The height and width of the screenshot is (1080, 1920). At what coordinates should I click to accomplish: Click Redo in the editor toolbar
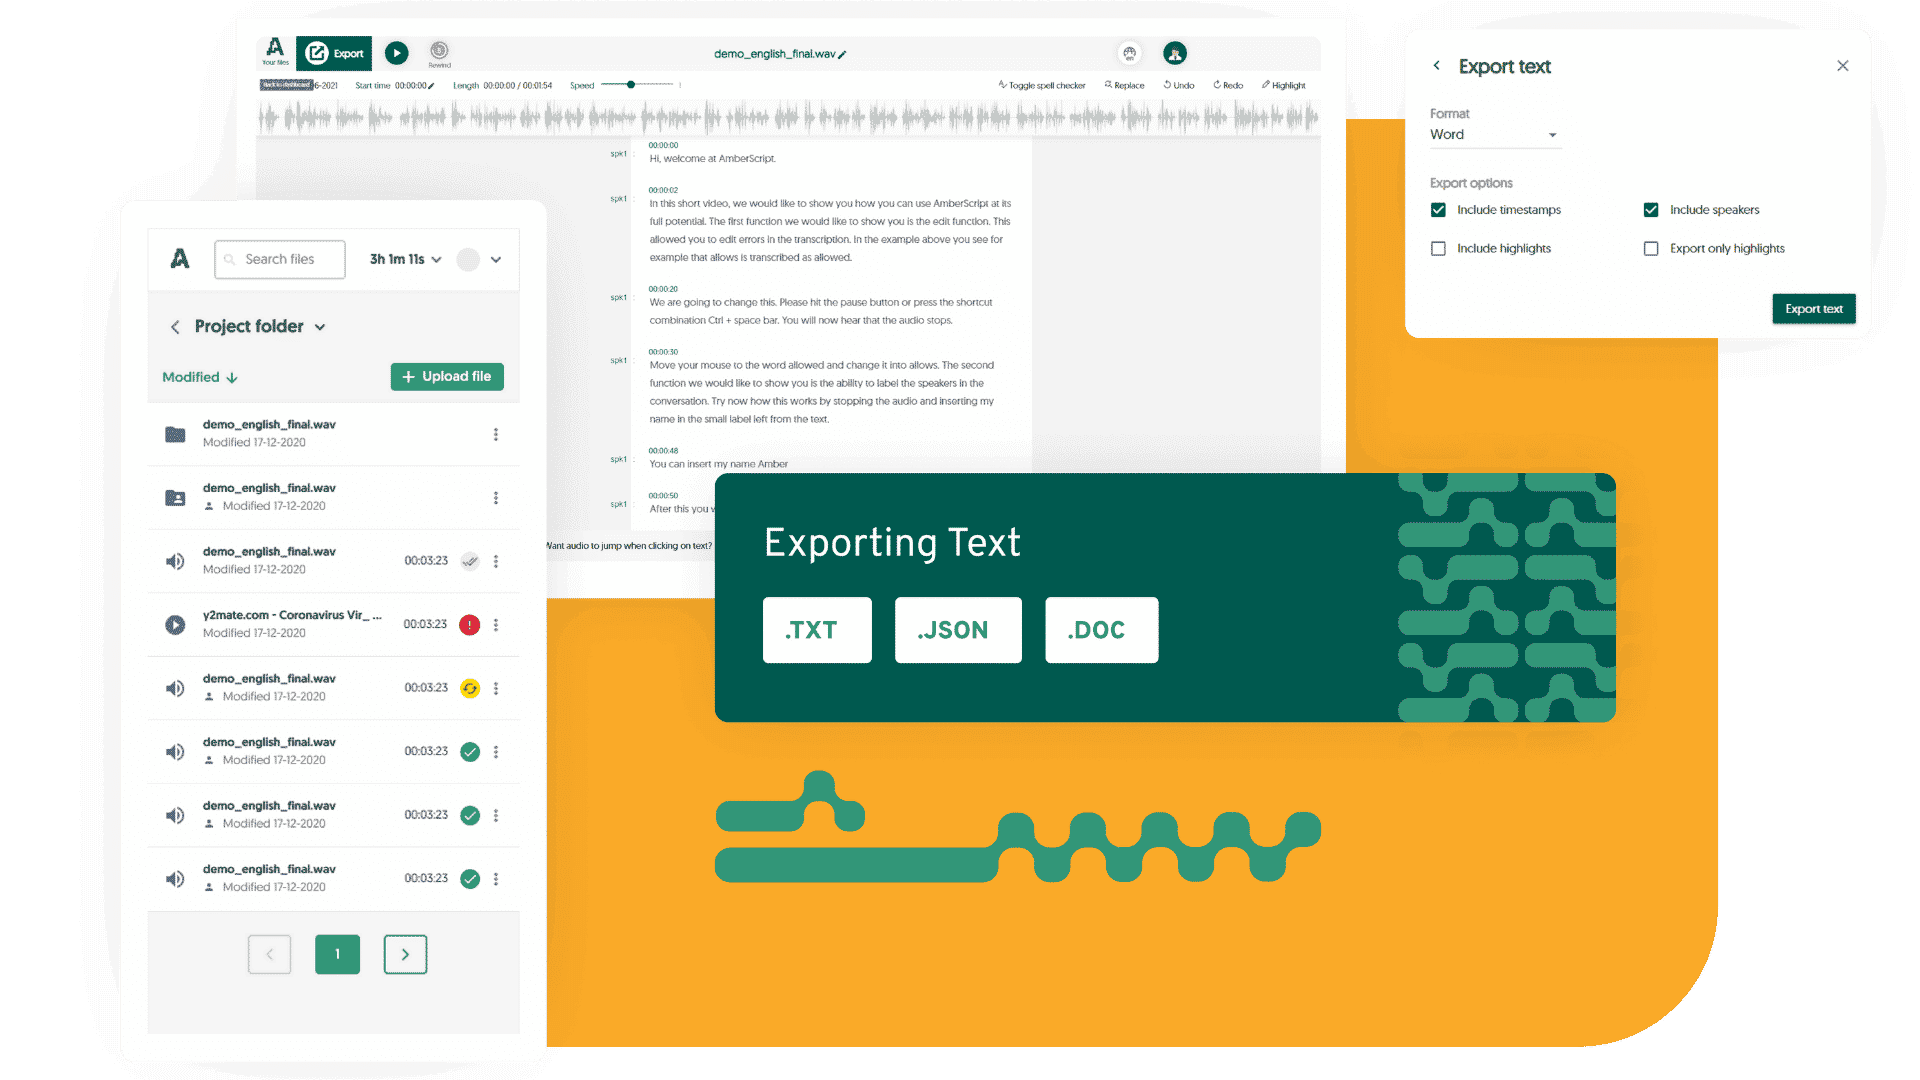pyautogui.click(x=1228, y=85)
